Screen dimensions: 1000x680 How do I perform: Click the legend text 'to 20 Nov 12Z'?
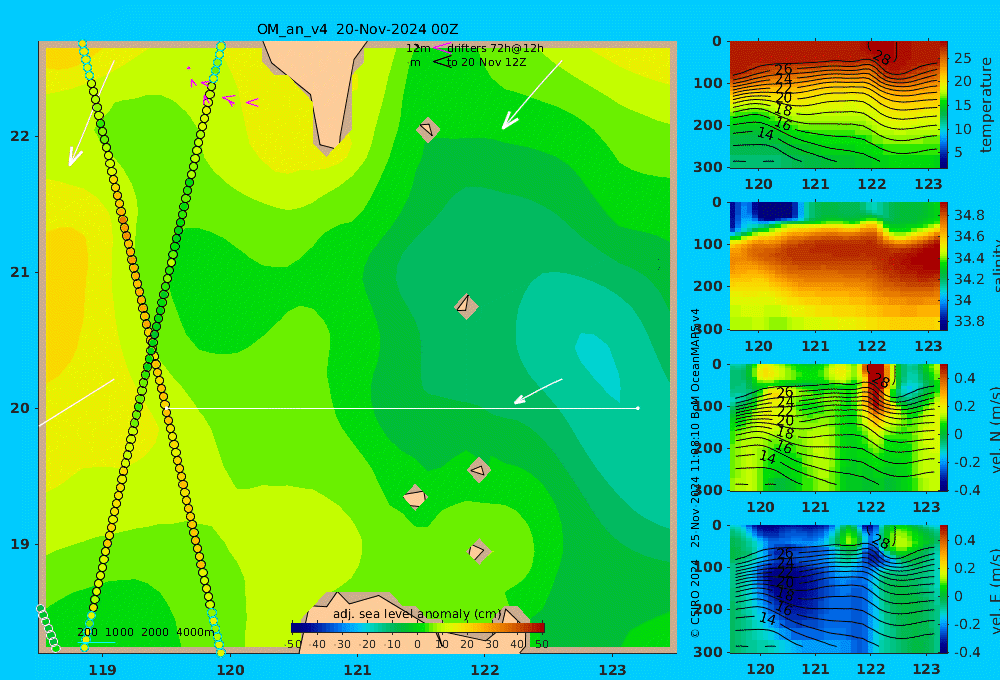point(487,63)
